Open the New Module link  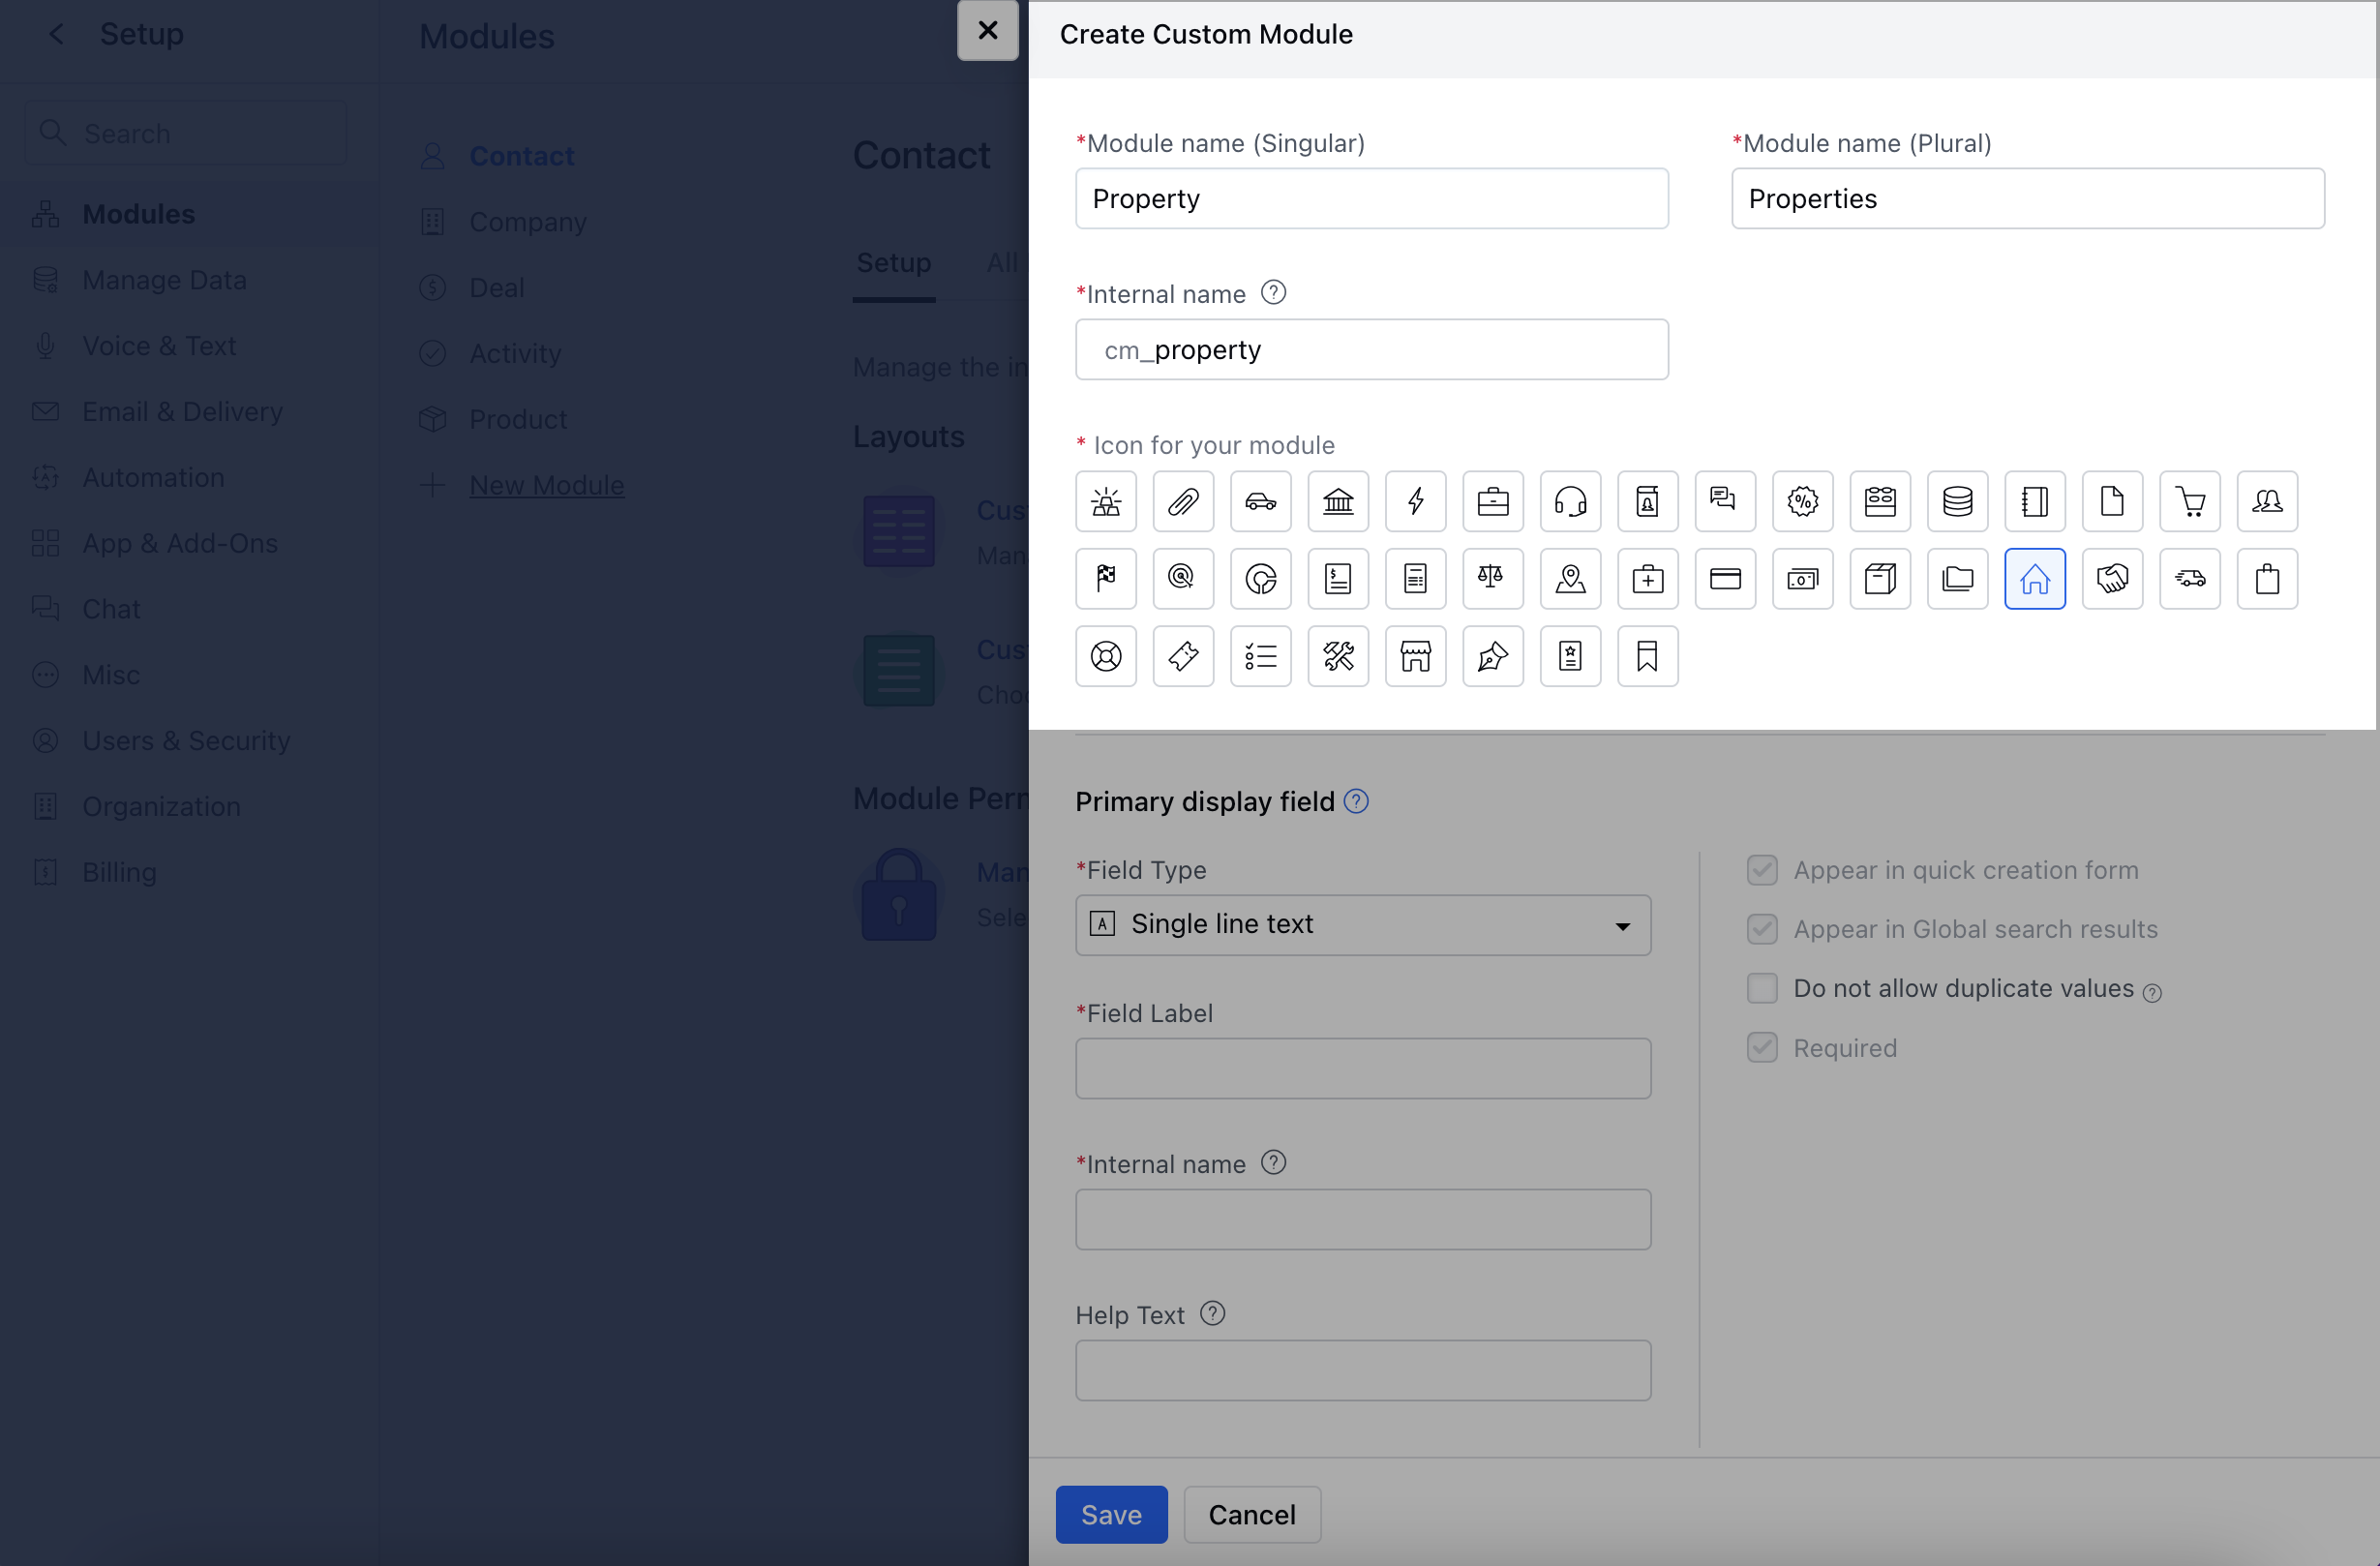click(x=546, y=485)
